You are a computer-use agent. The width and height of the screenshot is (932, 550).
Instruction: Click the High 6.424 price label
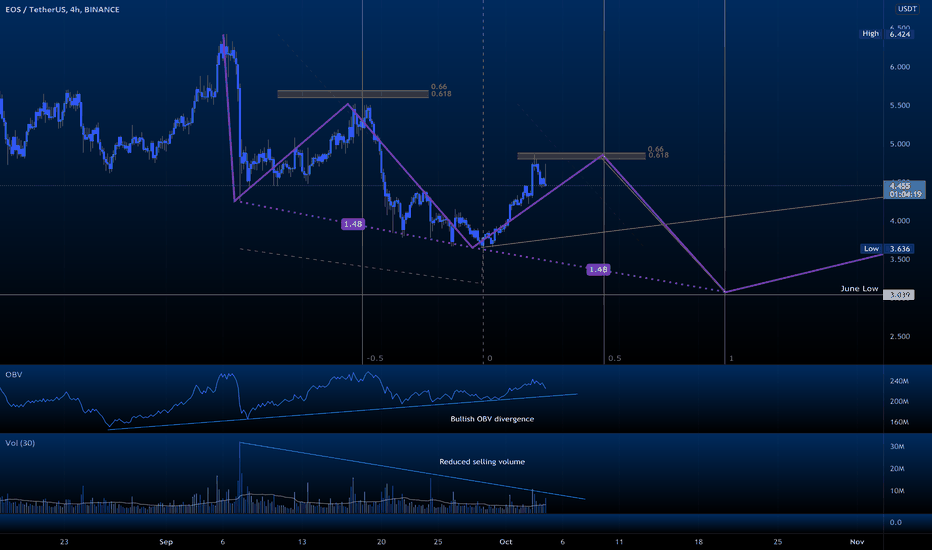point(886,34)
